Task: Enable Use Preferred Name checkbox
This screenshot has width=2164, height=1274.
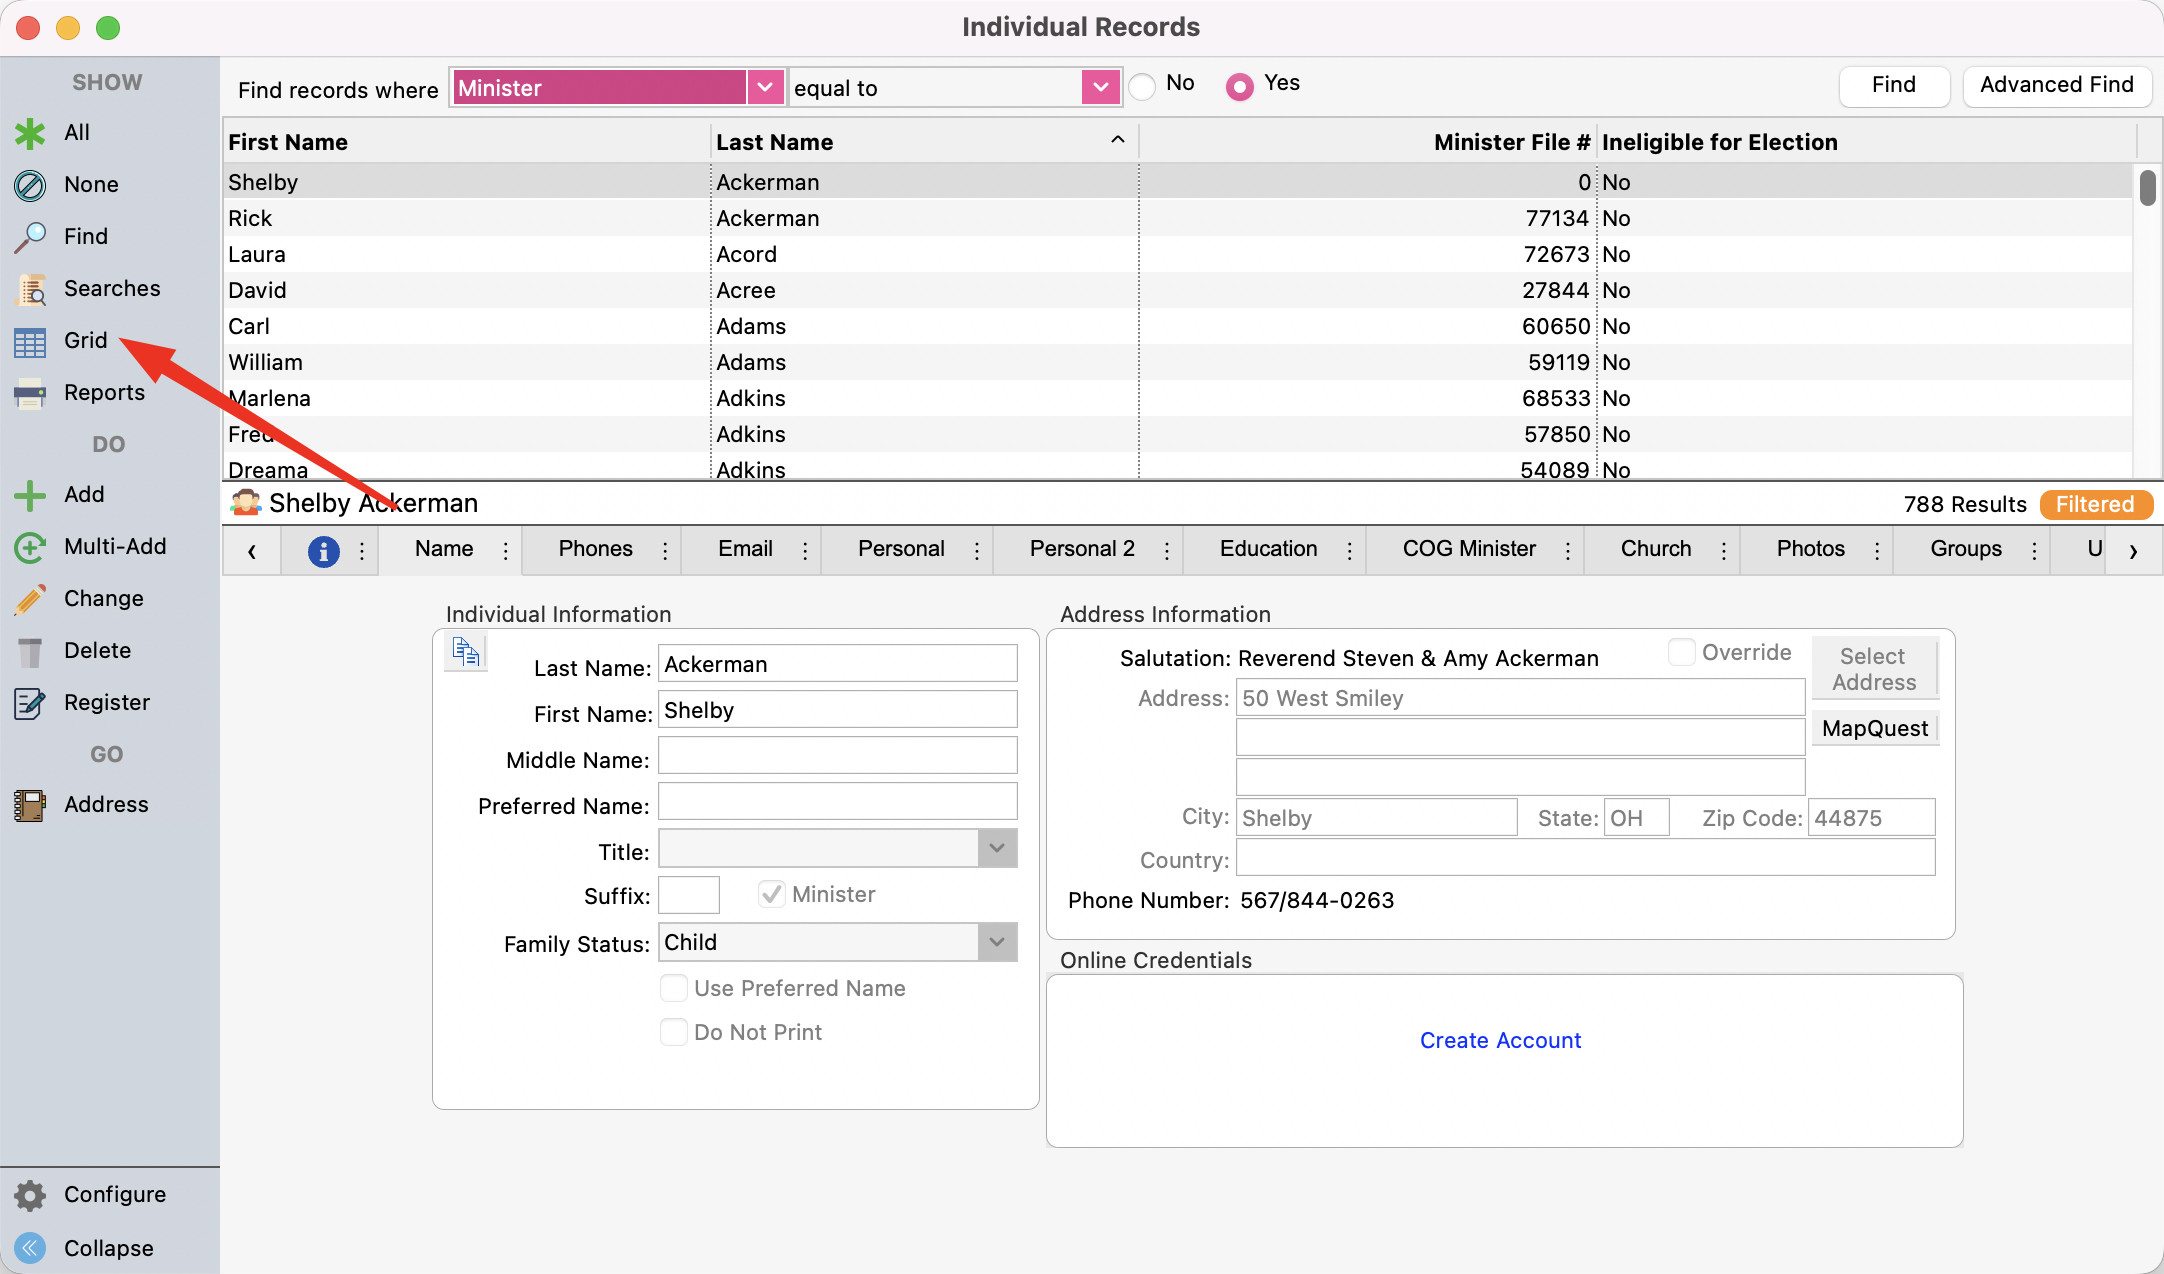Action: pos(674,988)
